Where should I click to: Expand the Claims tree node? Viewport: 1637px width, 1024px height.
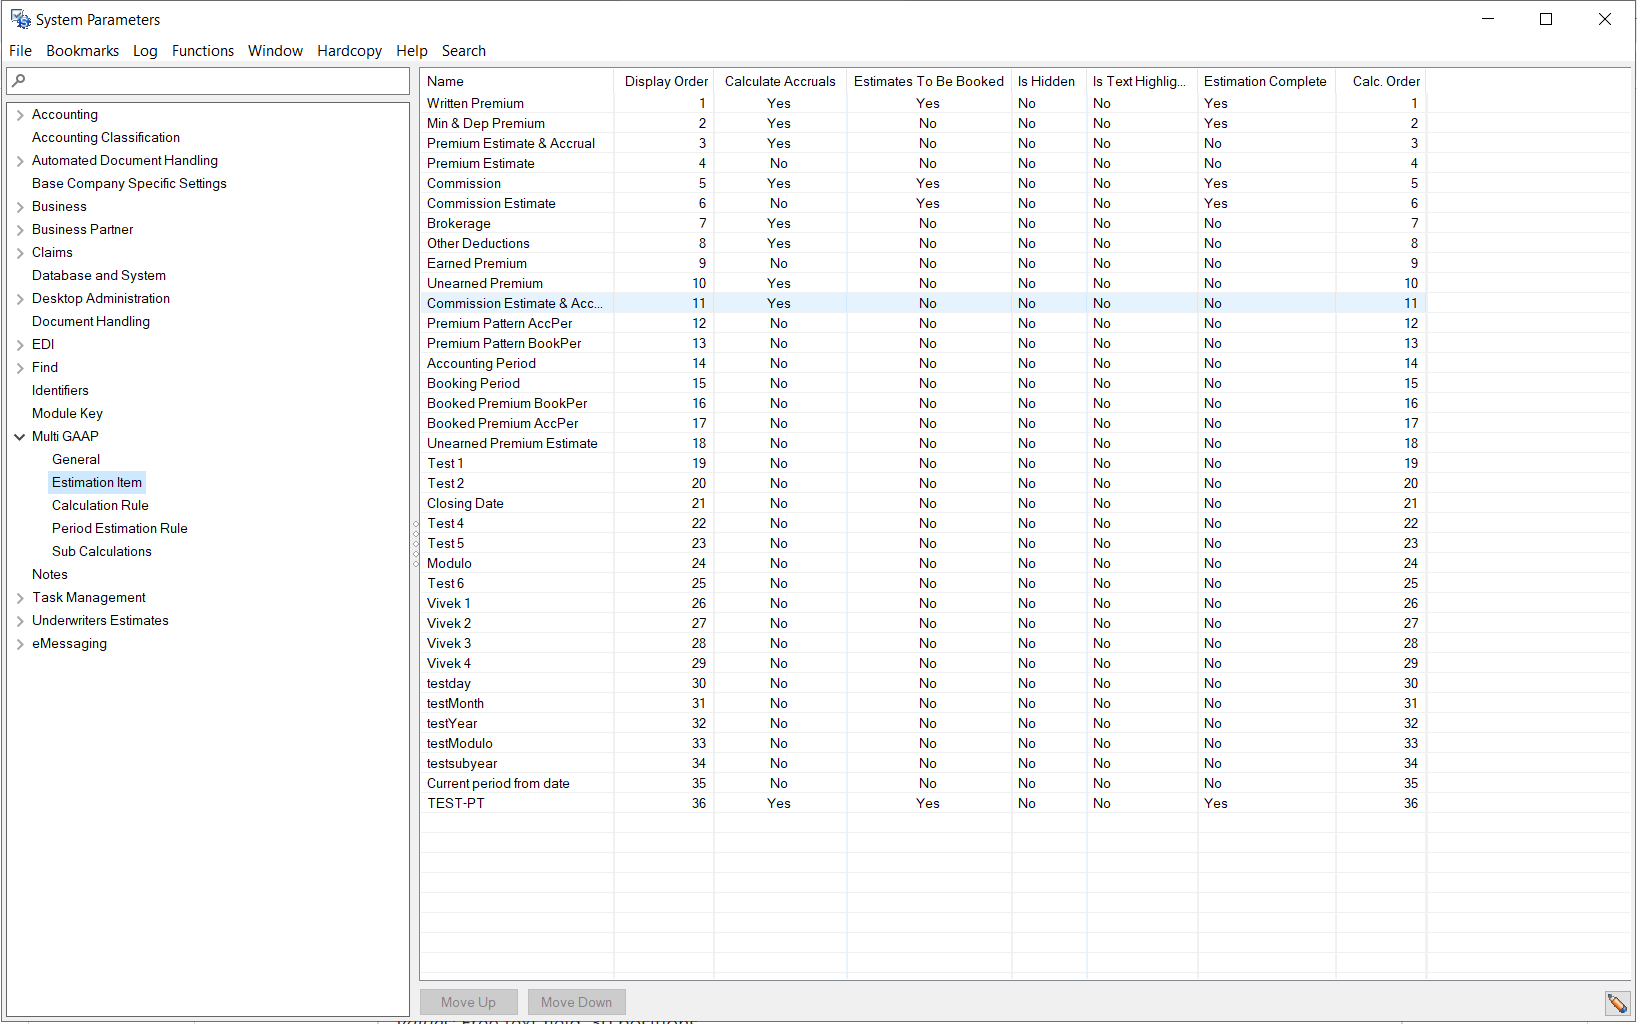pyautogui.click(x=20, y=252)
